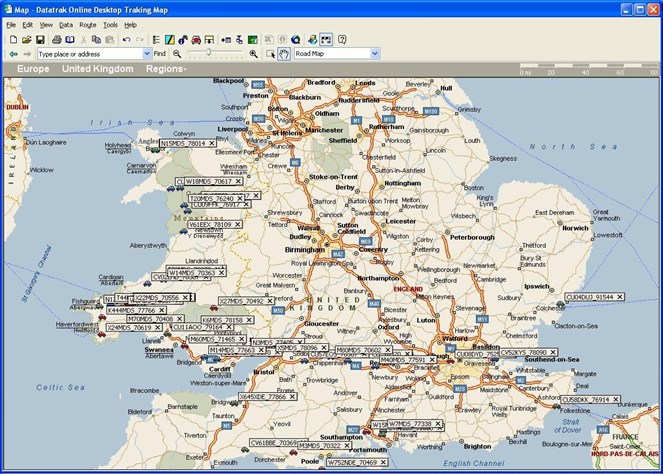Undo the last action
Screen dimensions: 663x474
[126, 40]
